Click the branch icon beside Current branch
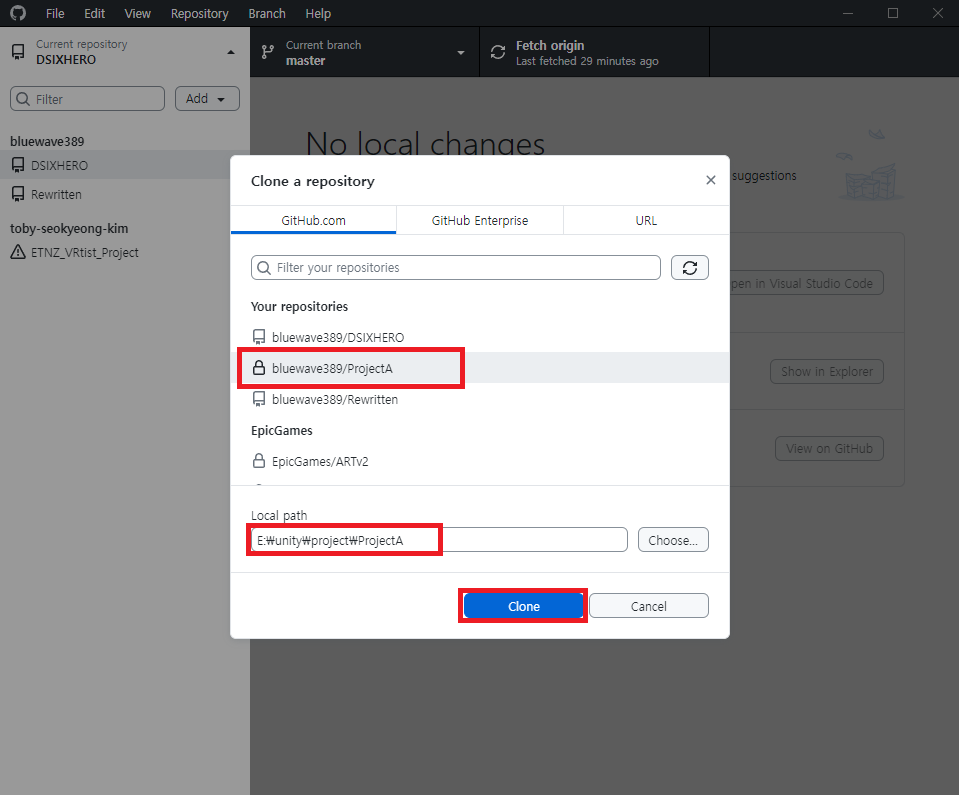959x795 pixels. click(x=268, y=52)
